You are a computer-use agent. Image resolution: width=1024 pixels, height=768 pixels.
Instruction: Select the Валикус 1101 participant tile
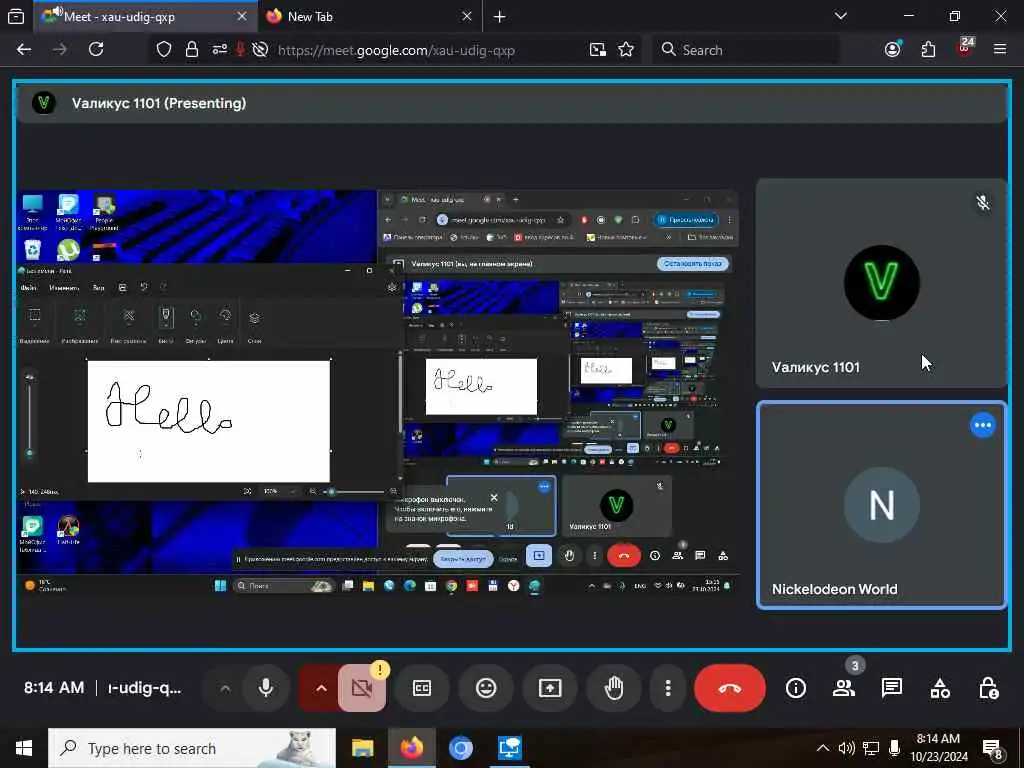point(881,283)
